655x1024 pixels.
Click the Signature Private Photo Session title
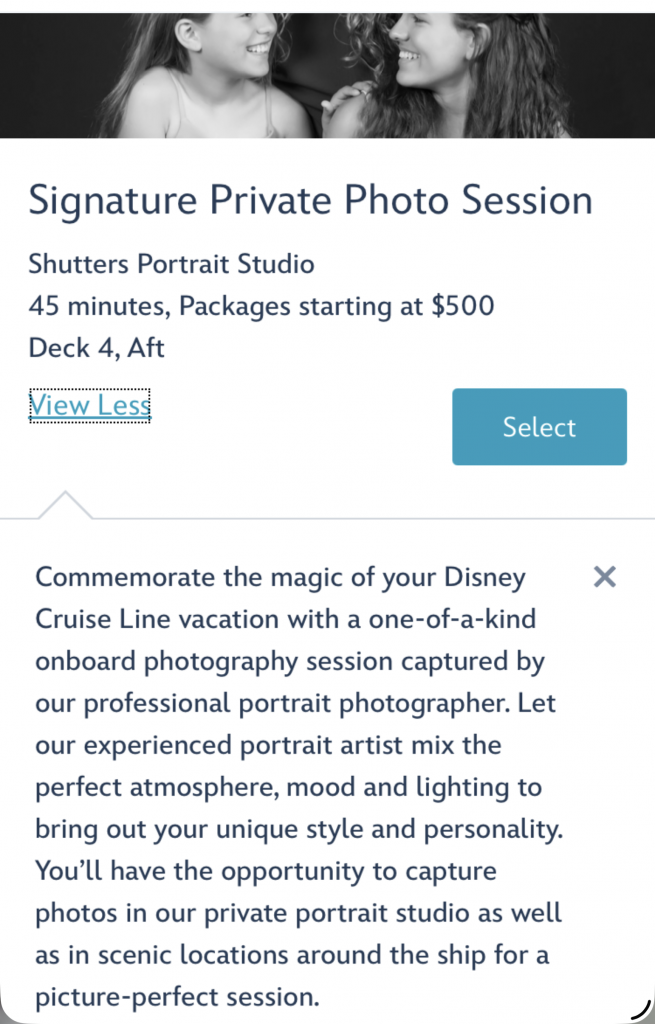[x=310, y=201]
